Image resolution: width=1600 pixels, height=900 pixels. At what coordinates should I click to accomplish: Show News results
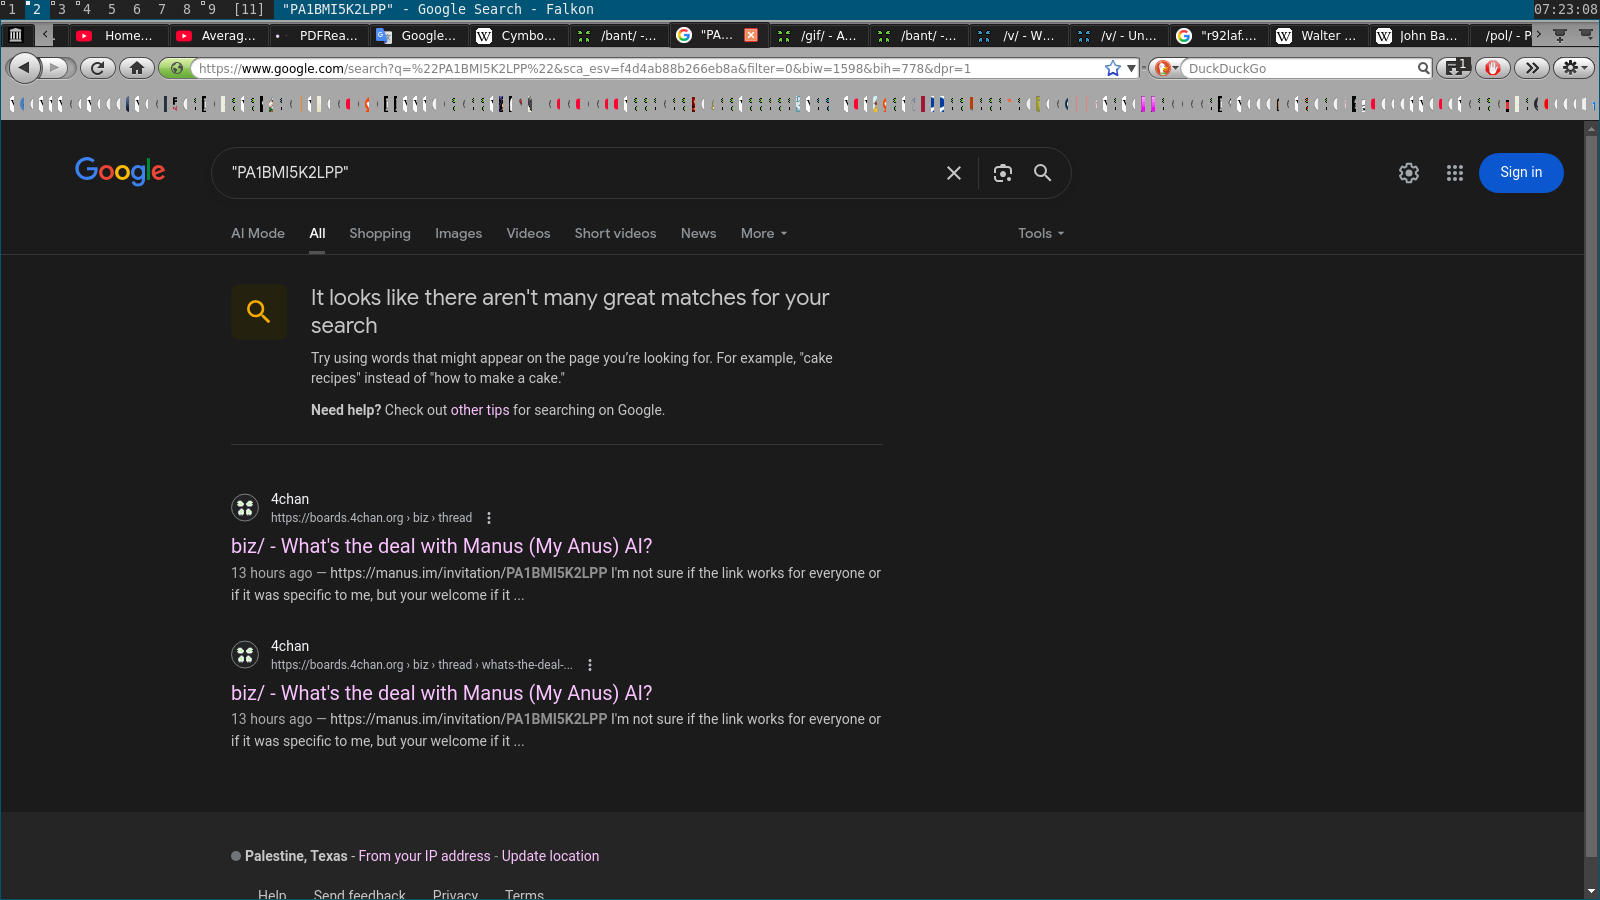(x=698, y=233)
